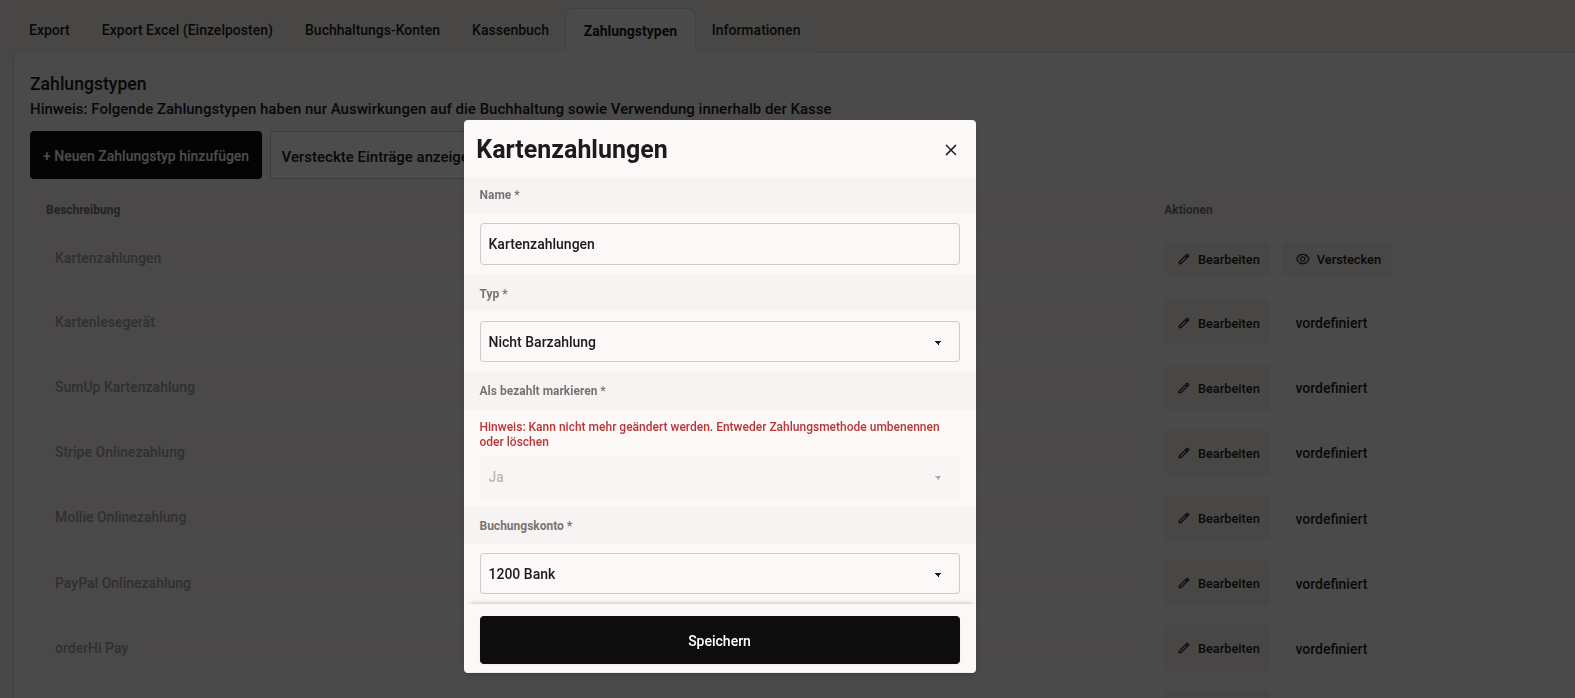
Task: Click Versteckte Einträge anzeigen button
Action: coord(368,157)
